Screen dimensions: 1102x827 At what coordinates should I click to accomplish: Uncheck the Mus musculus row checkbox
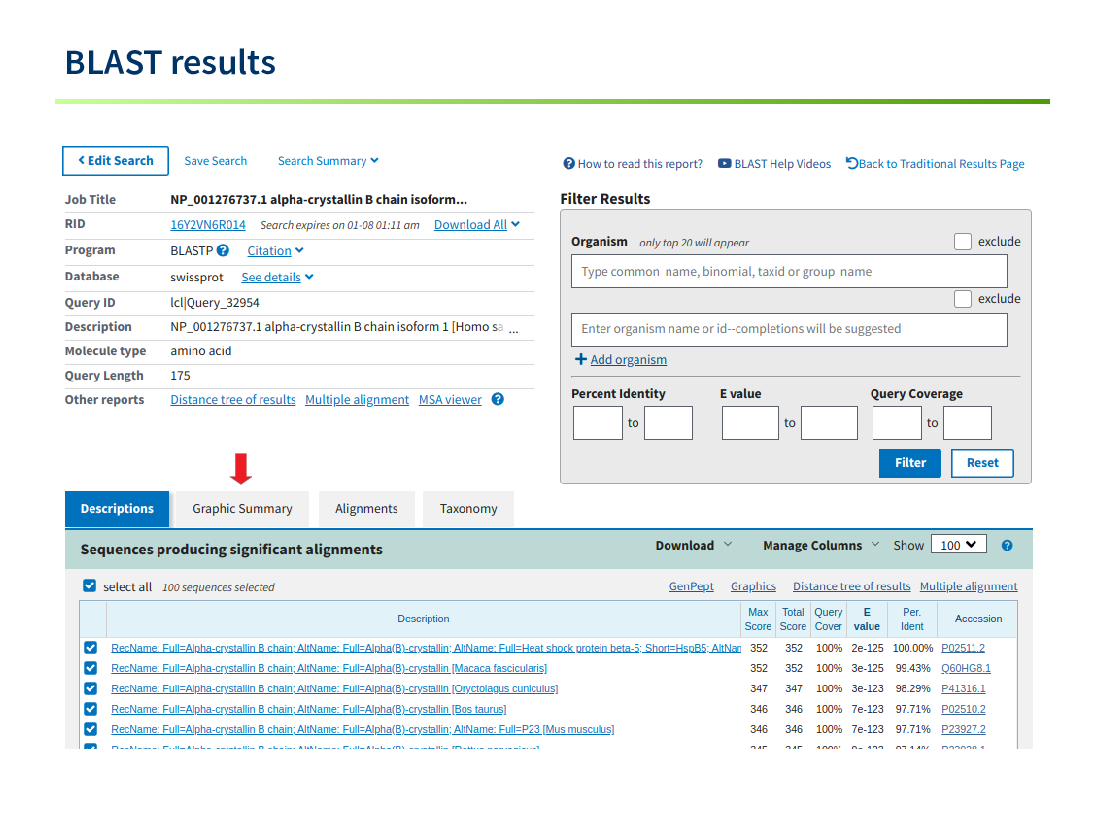tap(91, 729)
